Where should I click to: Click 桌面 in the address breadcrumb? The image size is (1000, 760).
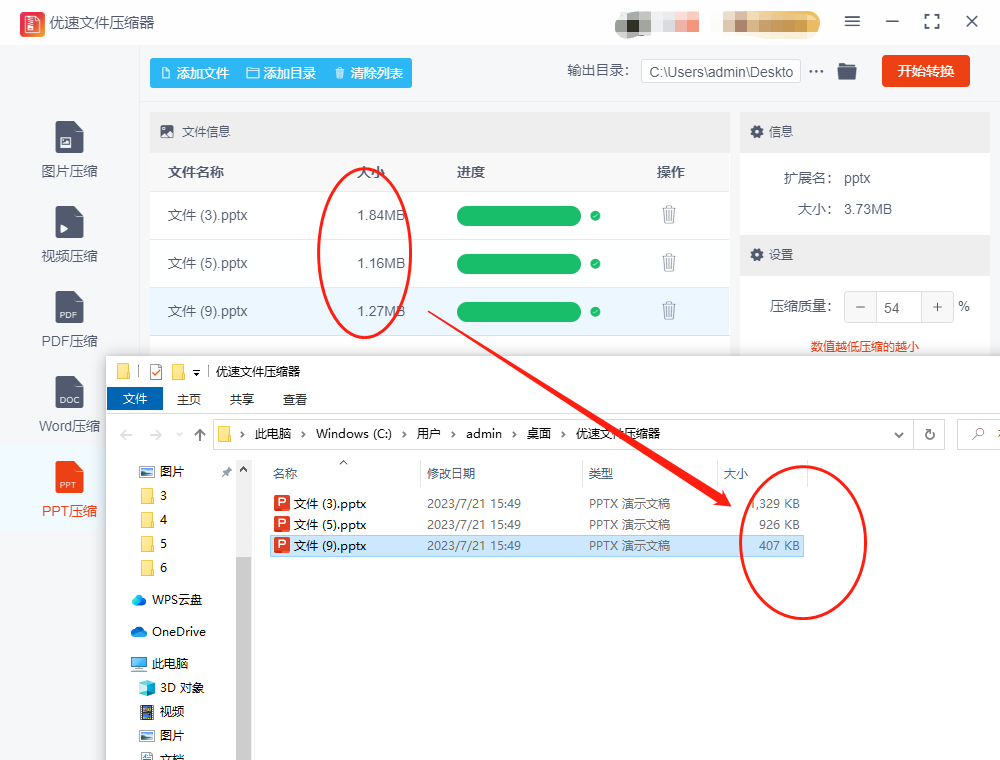coord(538,434)
